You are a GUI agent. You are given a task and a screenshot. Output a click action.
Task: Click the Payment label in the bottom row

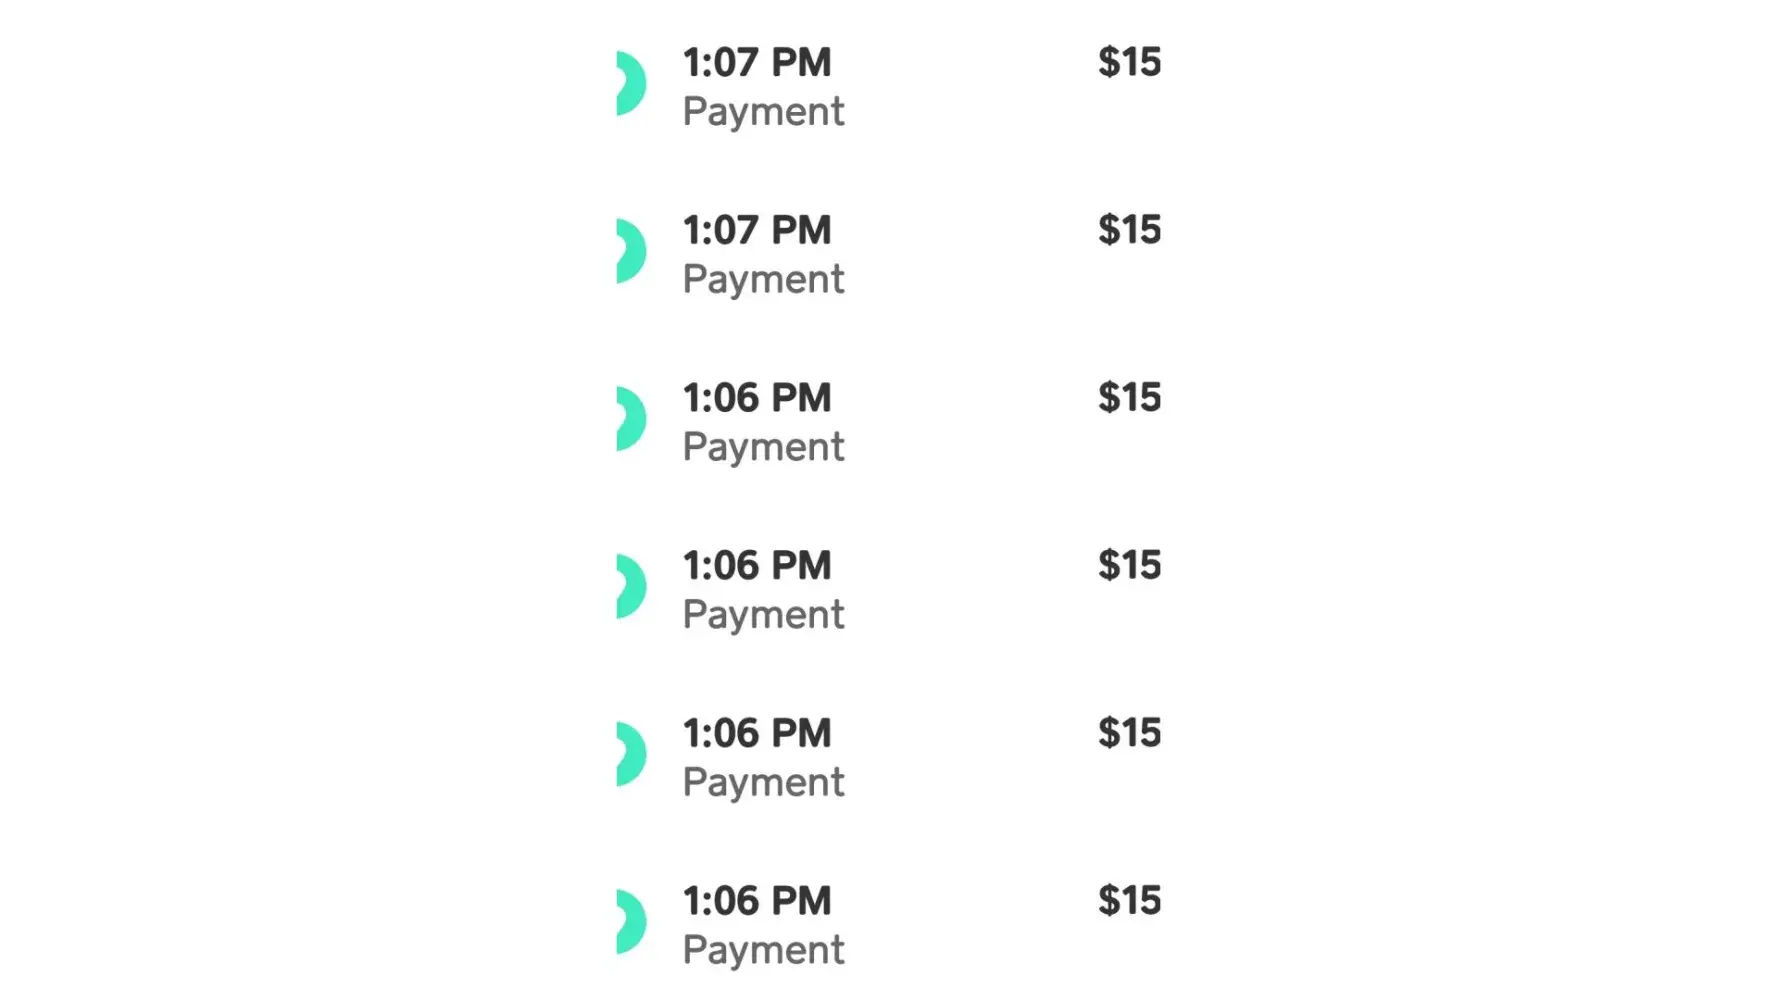click(763, 951)
